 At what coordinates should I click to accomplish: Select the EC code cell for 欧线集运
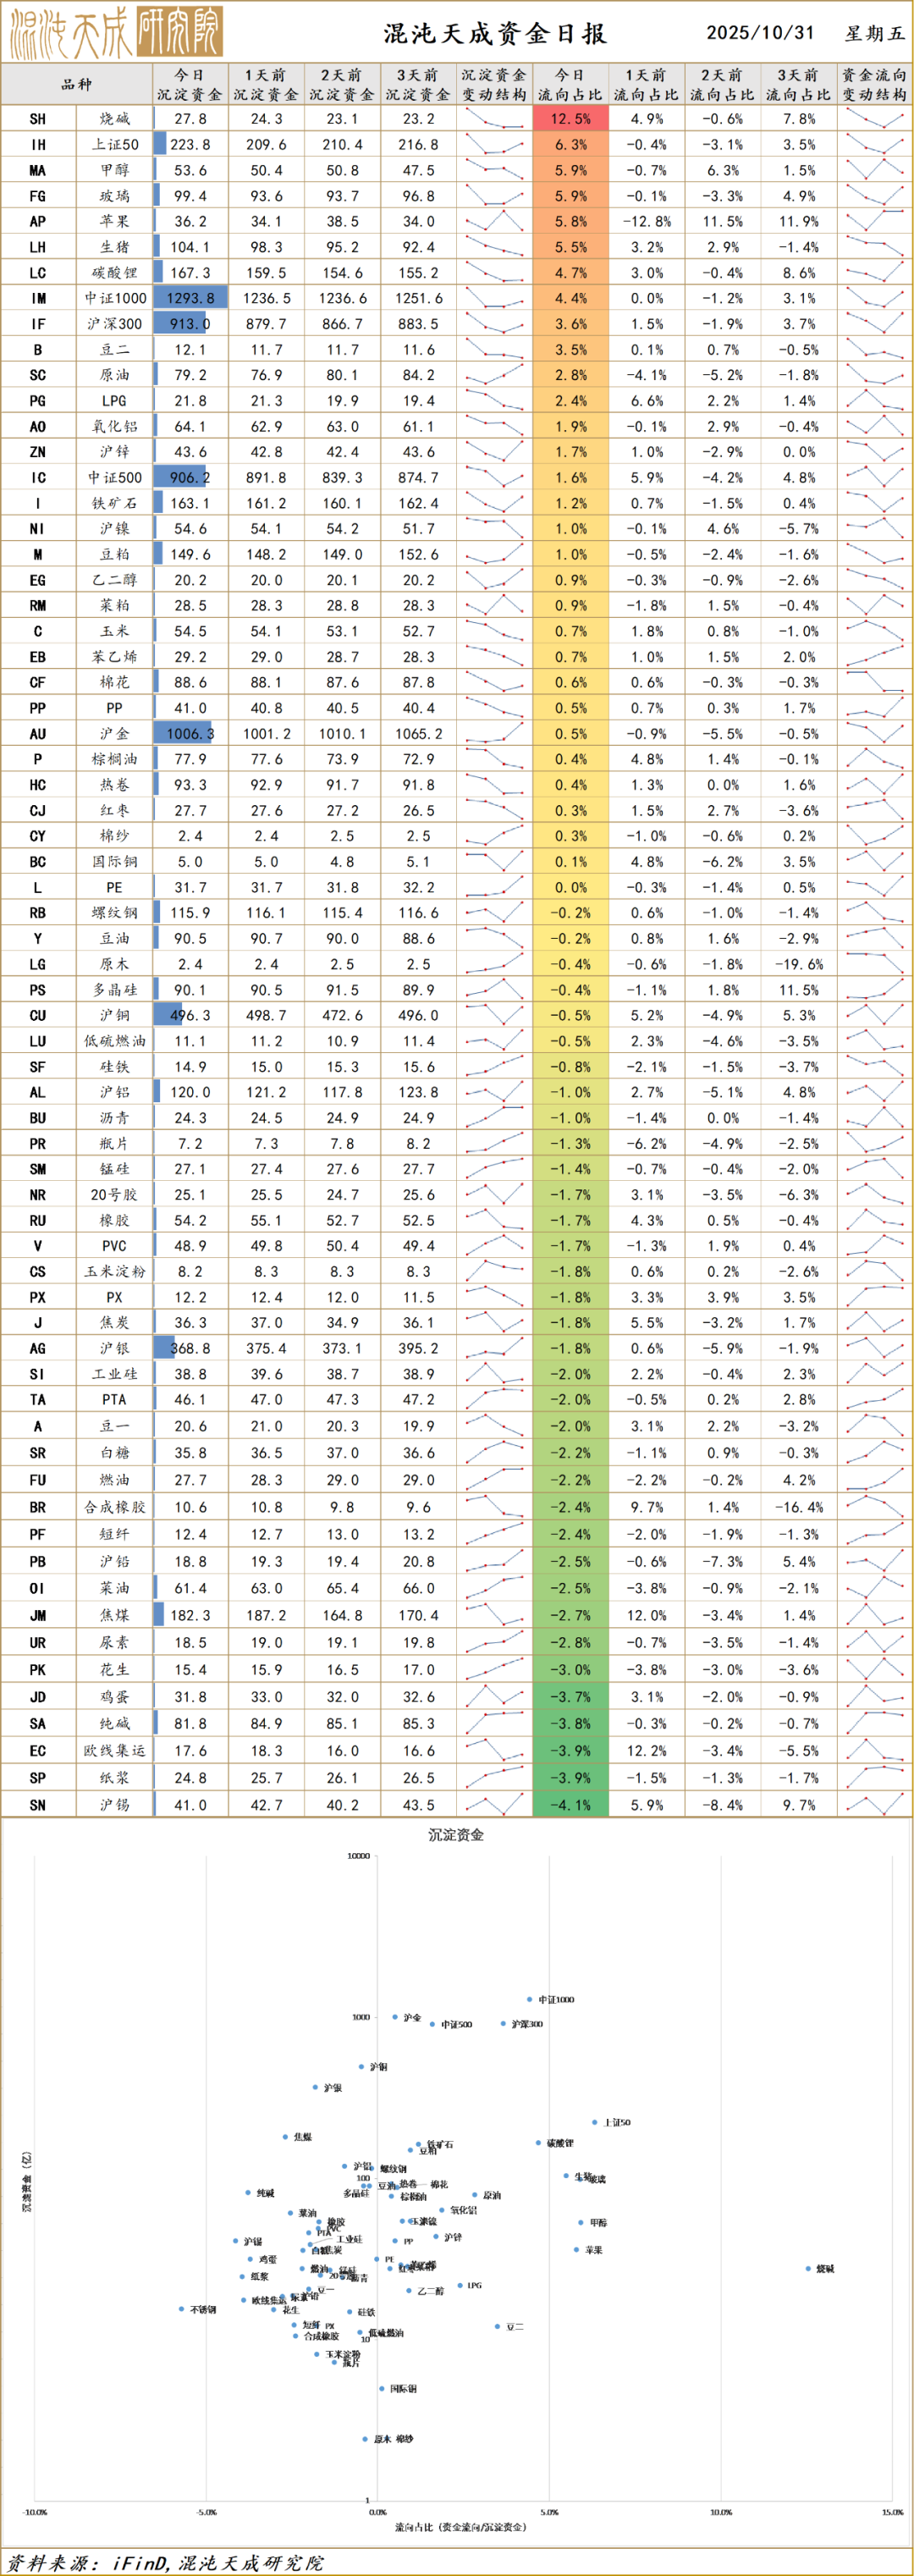(38, 1751)
